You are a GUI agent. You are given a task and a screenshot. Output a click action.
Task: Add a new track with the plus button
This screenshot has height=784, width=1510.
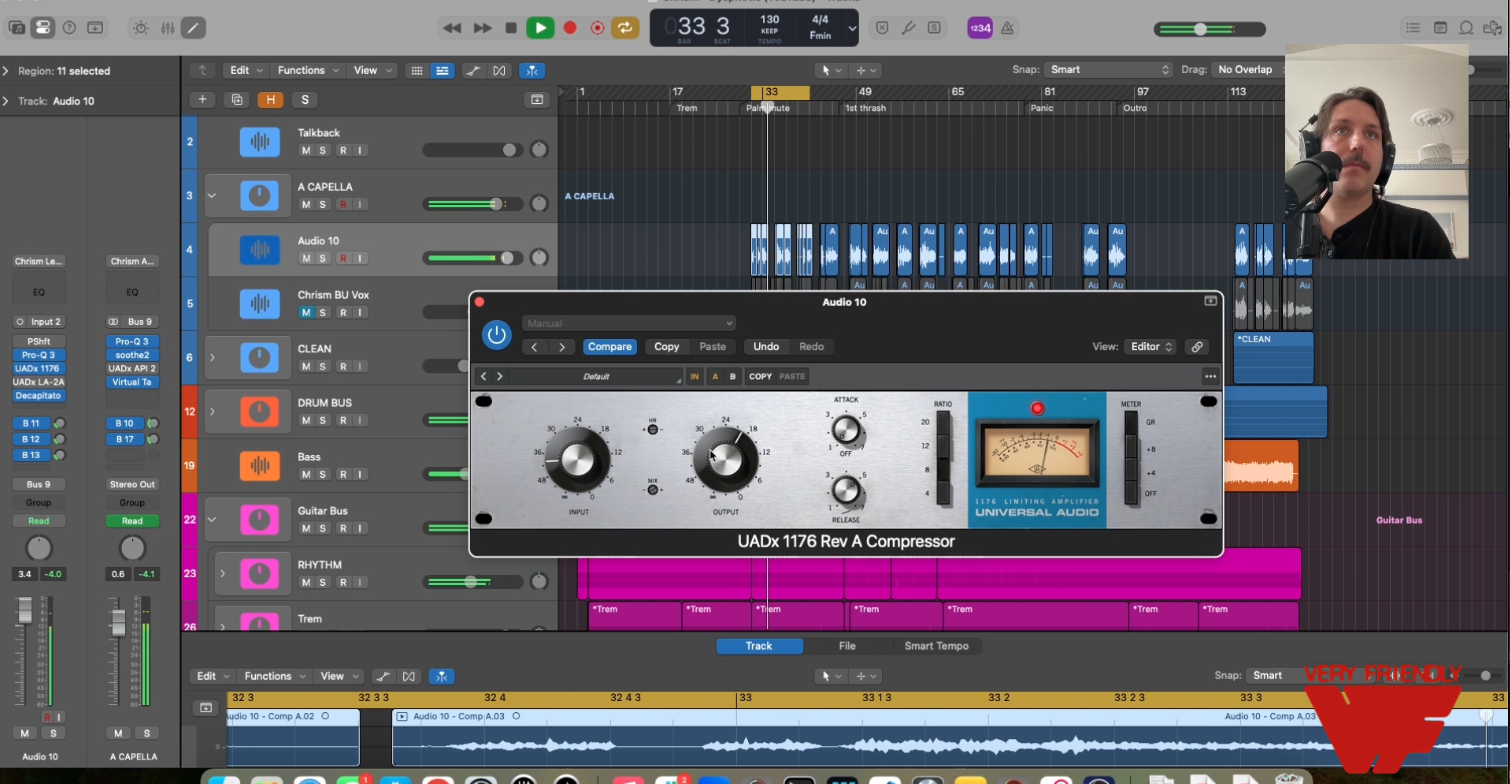pos(202,99)
